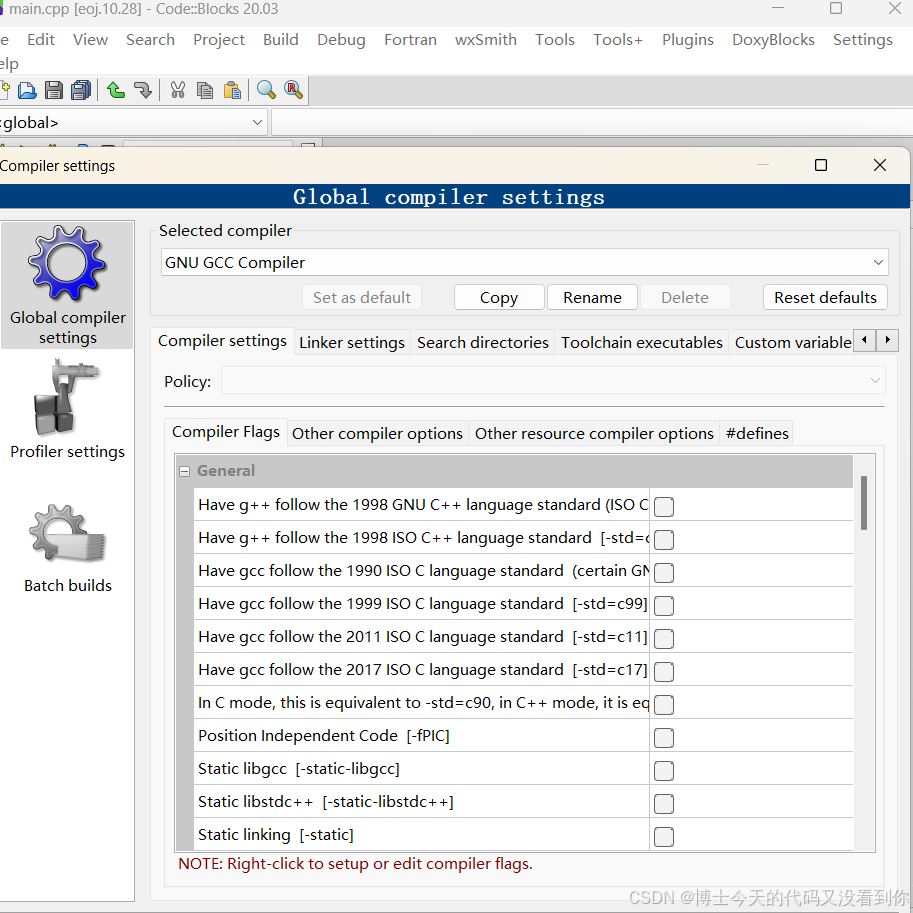Click the Rename compiler button
The width and height of the screenshot is (913, 913).
pos(592,298)
